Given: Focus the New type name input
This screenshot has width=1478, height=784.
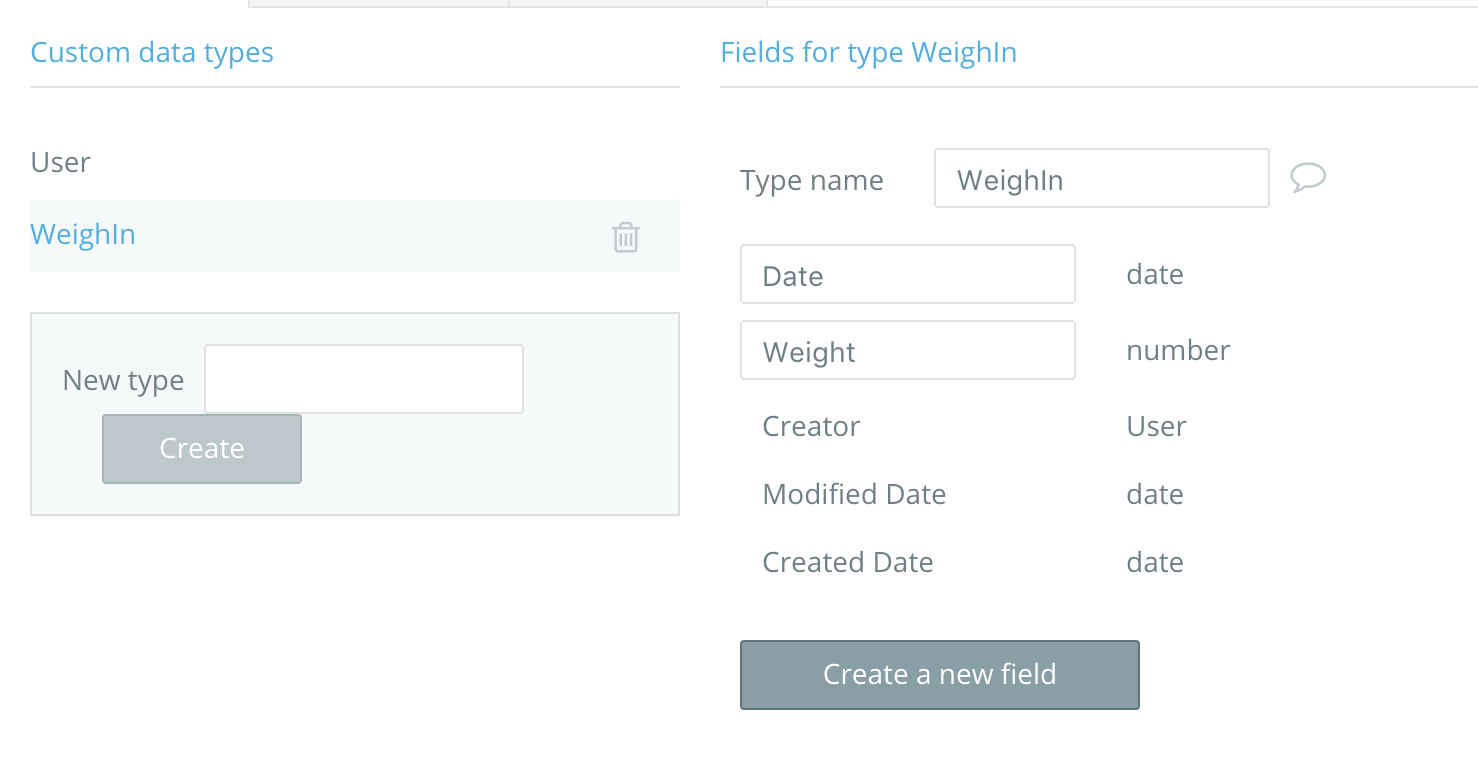Looking at the screenshot, I should (x=363, y=379).
